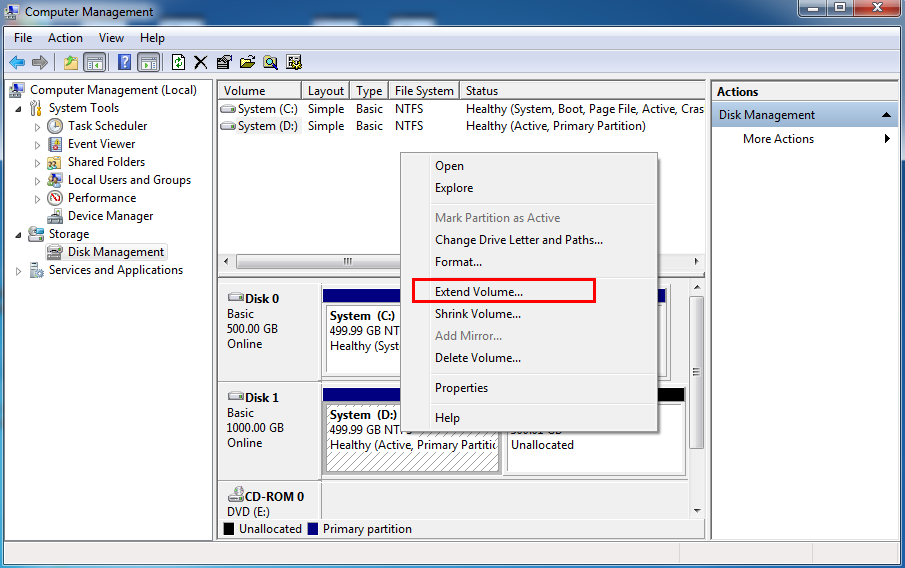This screenshot has height=568, width=905.
Task: Sort by the Type column header
Action: click(369, 91)
